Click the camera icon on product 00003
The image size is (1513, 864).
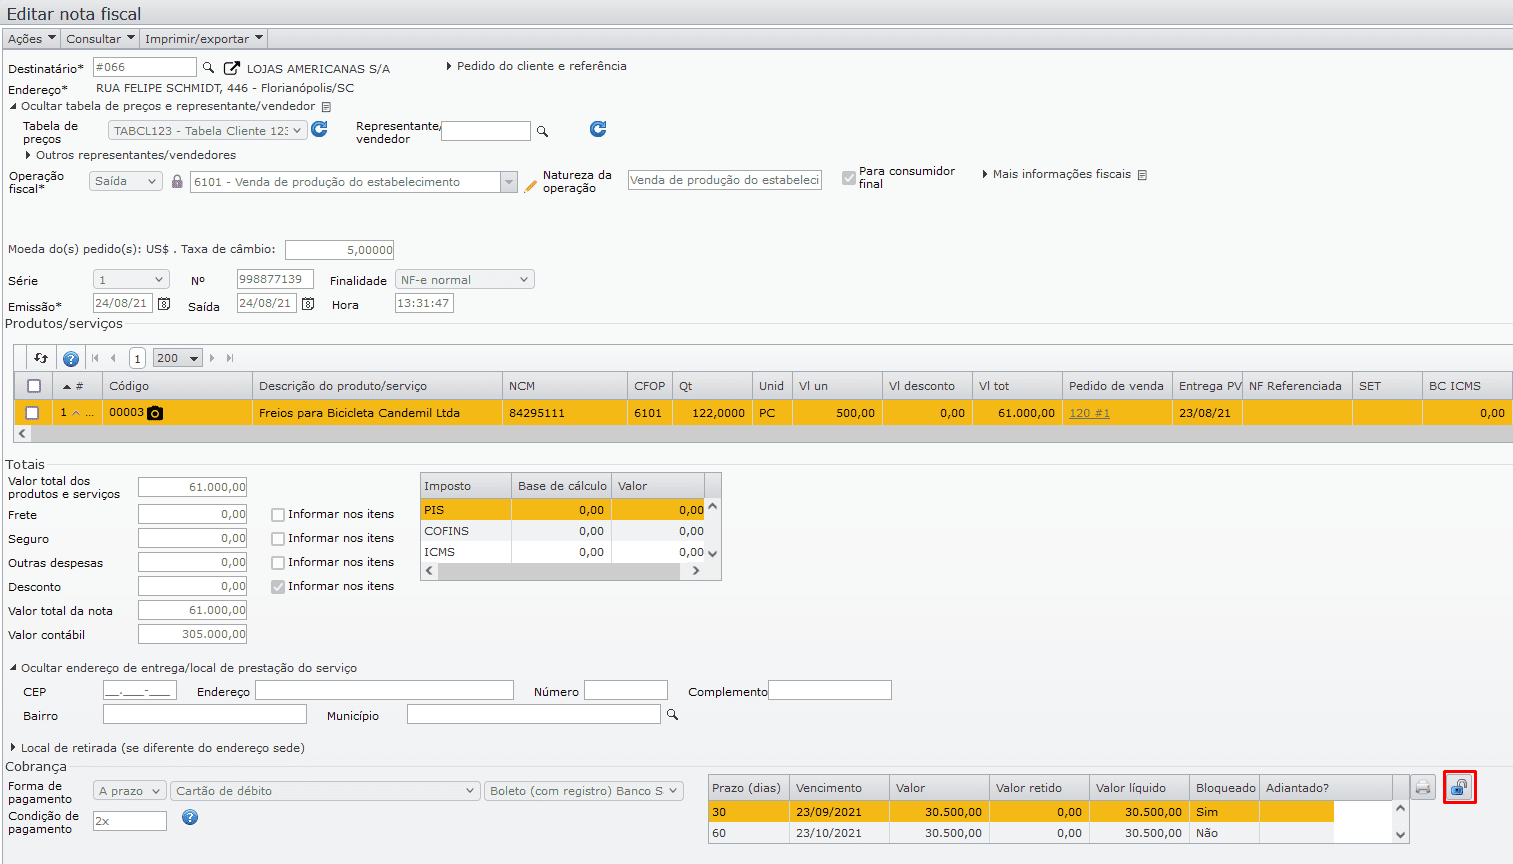pyautogui.click(x=155, y=413)
